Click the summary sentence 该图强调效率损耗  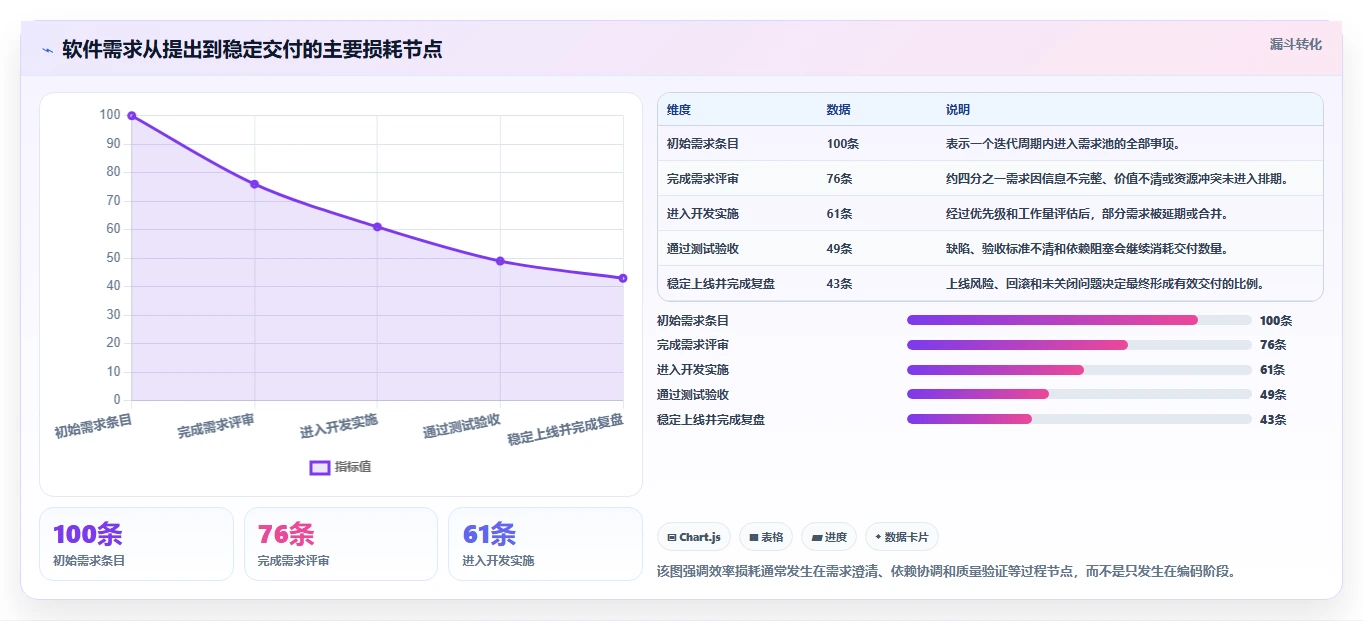[947, 572]
